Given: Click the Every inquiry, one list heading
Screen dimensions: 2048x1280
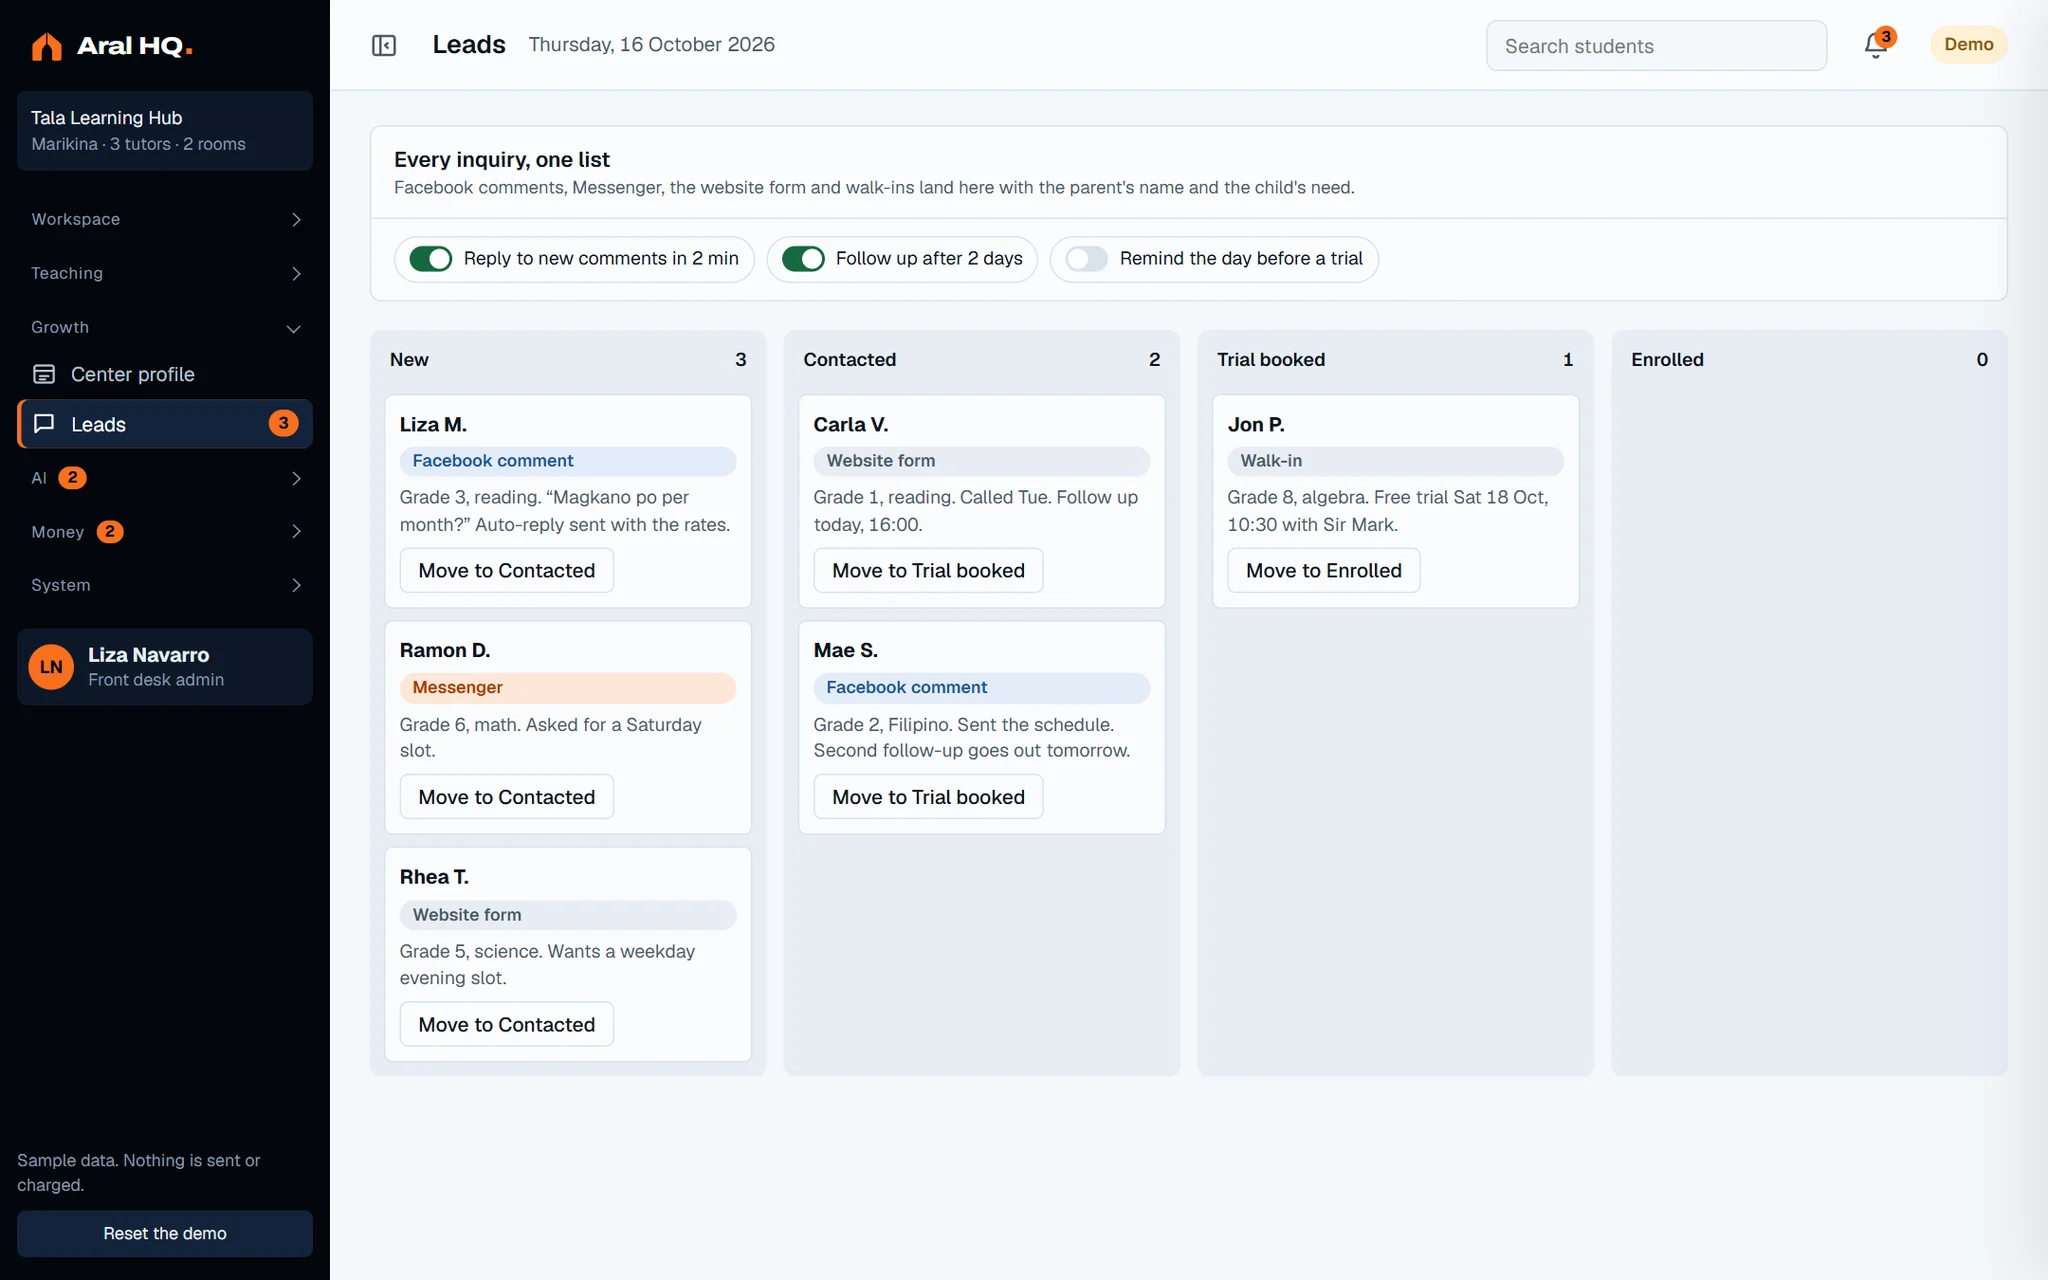Looking at the screenshot, I should tap(502, 160).
